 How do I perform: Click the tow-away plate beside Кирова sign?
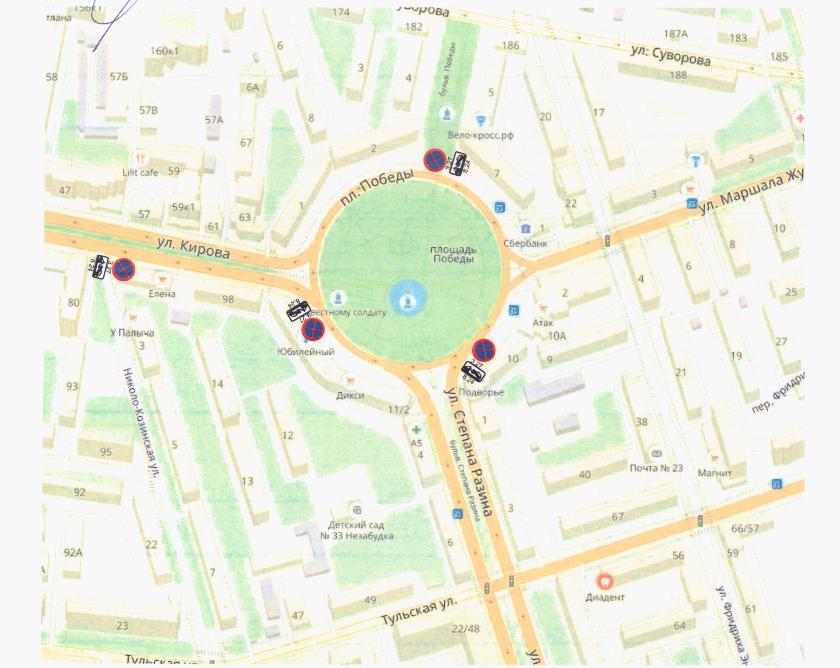click(101, 267)
